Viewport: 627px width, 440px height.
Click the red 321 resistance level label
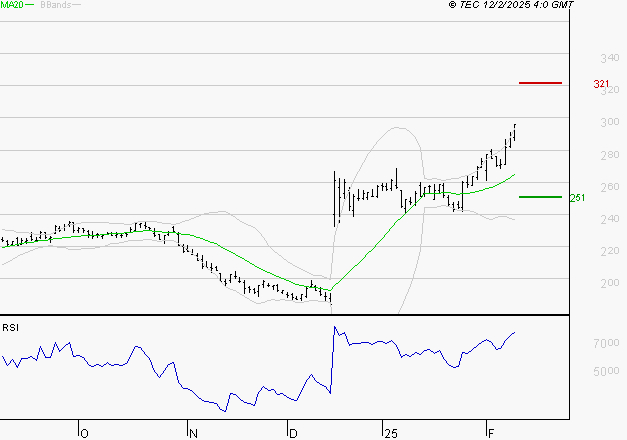tap(601, 84)
